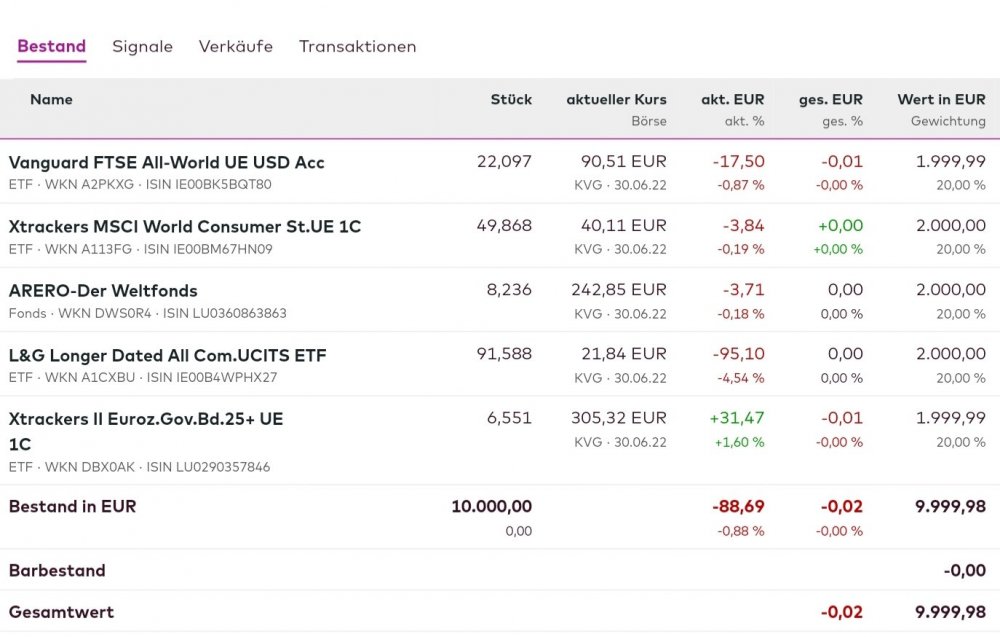Viewport: 1000px width, 637px height.
Task: Click the ges. EUR column header
Action: point(830,99)
